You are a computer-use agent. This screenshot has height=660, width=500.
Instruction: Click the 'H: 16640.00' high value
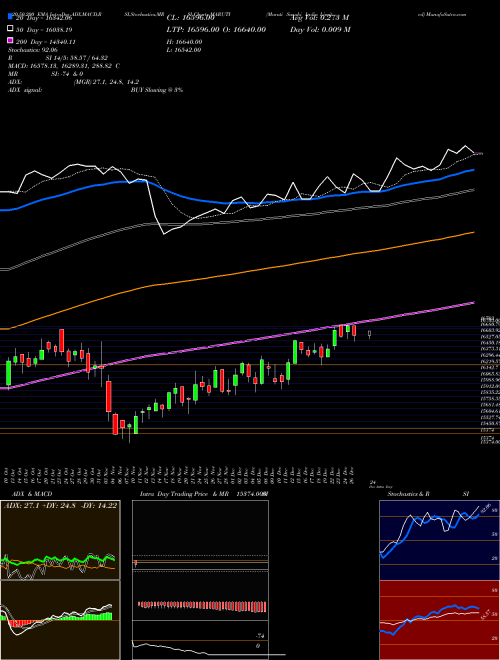pyautogui.click(x=184, y=42)
